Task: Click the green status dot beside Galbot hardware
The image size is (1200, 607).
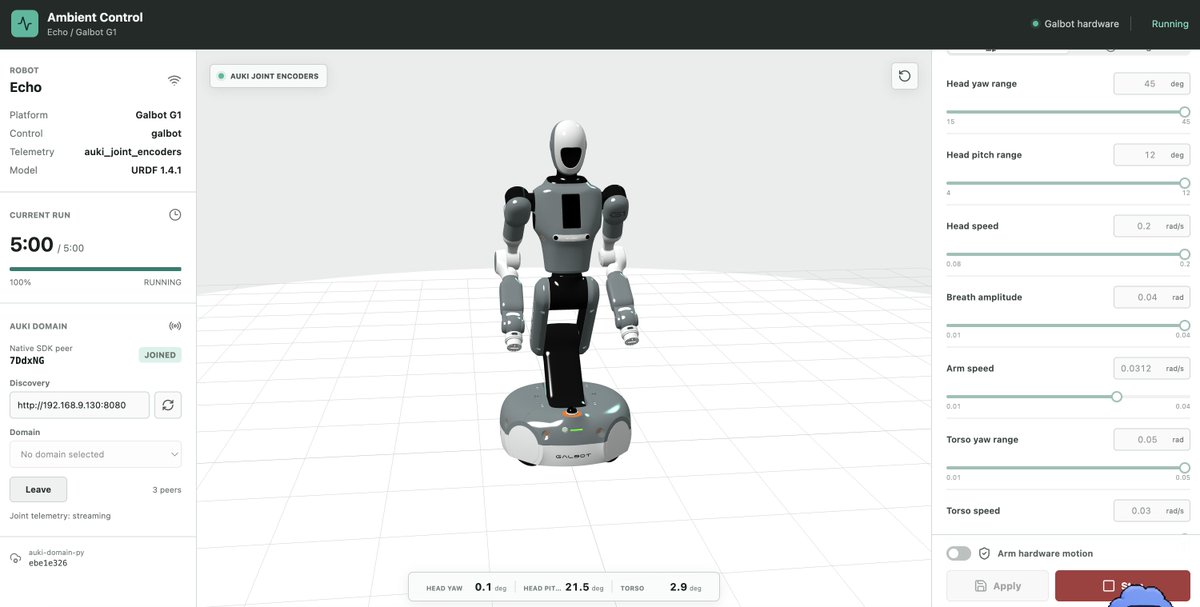Action: [x=1035, y=24]
